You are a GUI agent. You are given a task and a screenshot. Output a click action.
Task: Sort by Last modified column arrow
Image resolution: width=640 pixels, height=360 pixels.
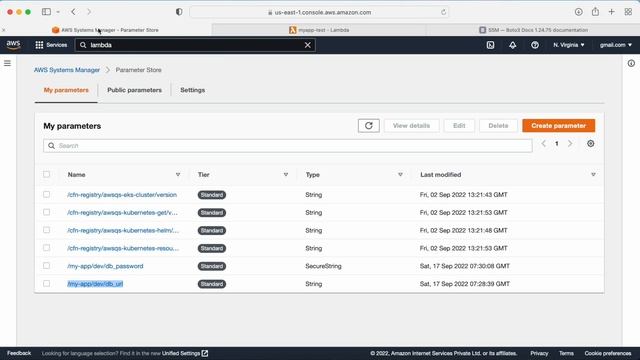593,175
